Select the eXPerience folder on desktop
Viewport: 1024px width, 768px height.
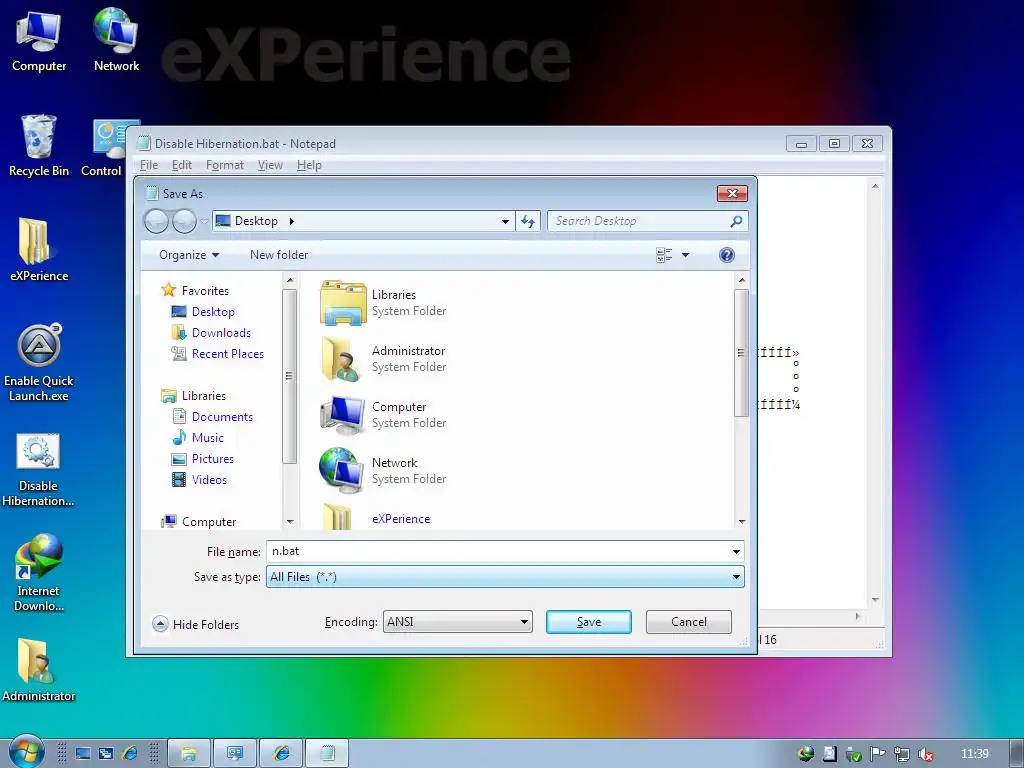coord(39,251)
